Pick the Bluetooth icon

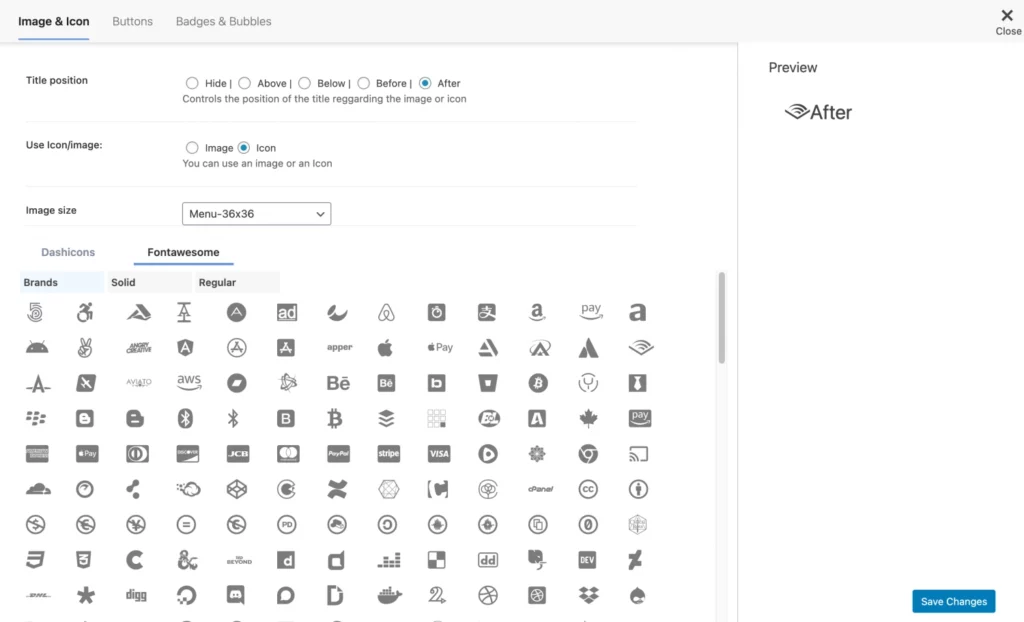187,418
